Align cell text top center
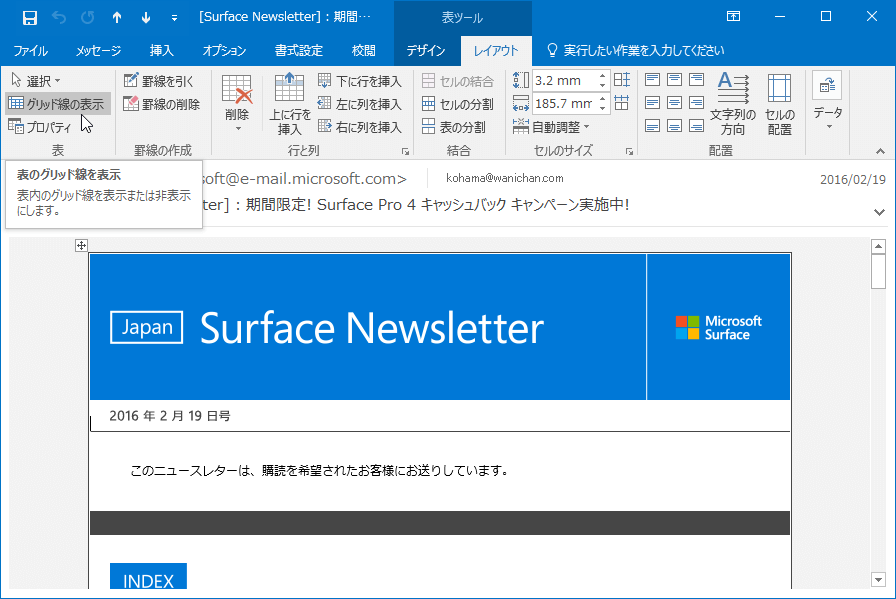The image size is (896, 599). click(x=674, y=79)
